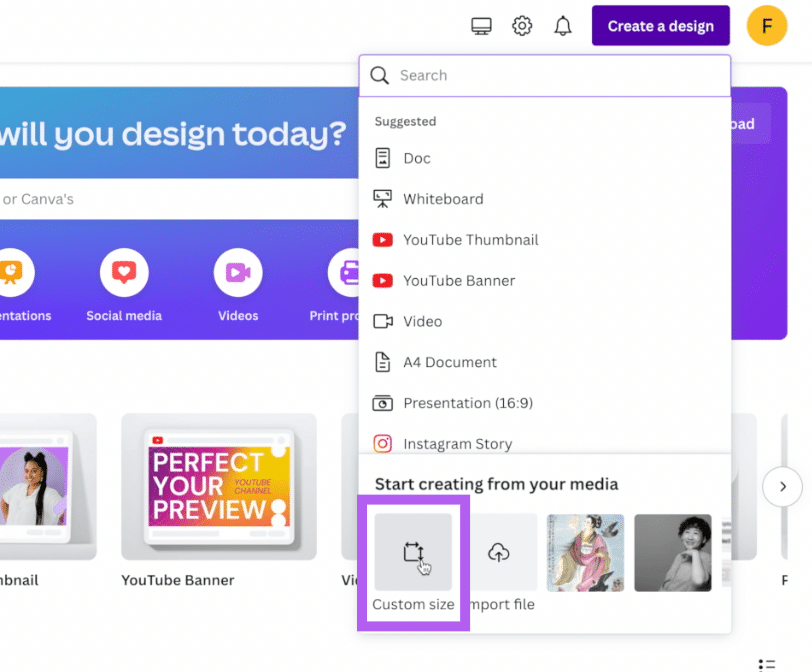Viewport: 812px width, 672px height.
Task: Pick the A4 Document design type
Action: tap(383, 362)
